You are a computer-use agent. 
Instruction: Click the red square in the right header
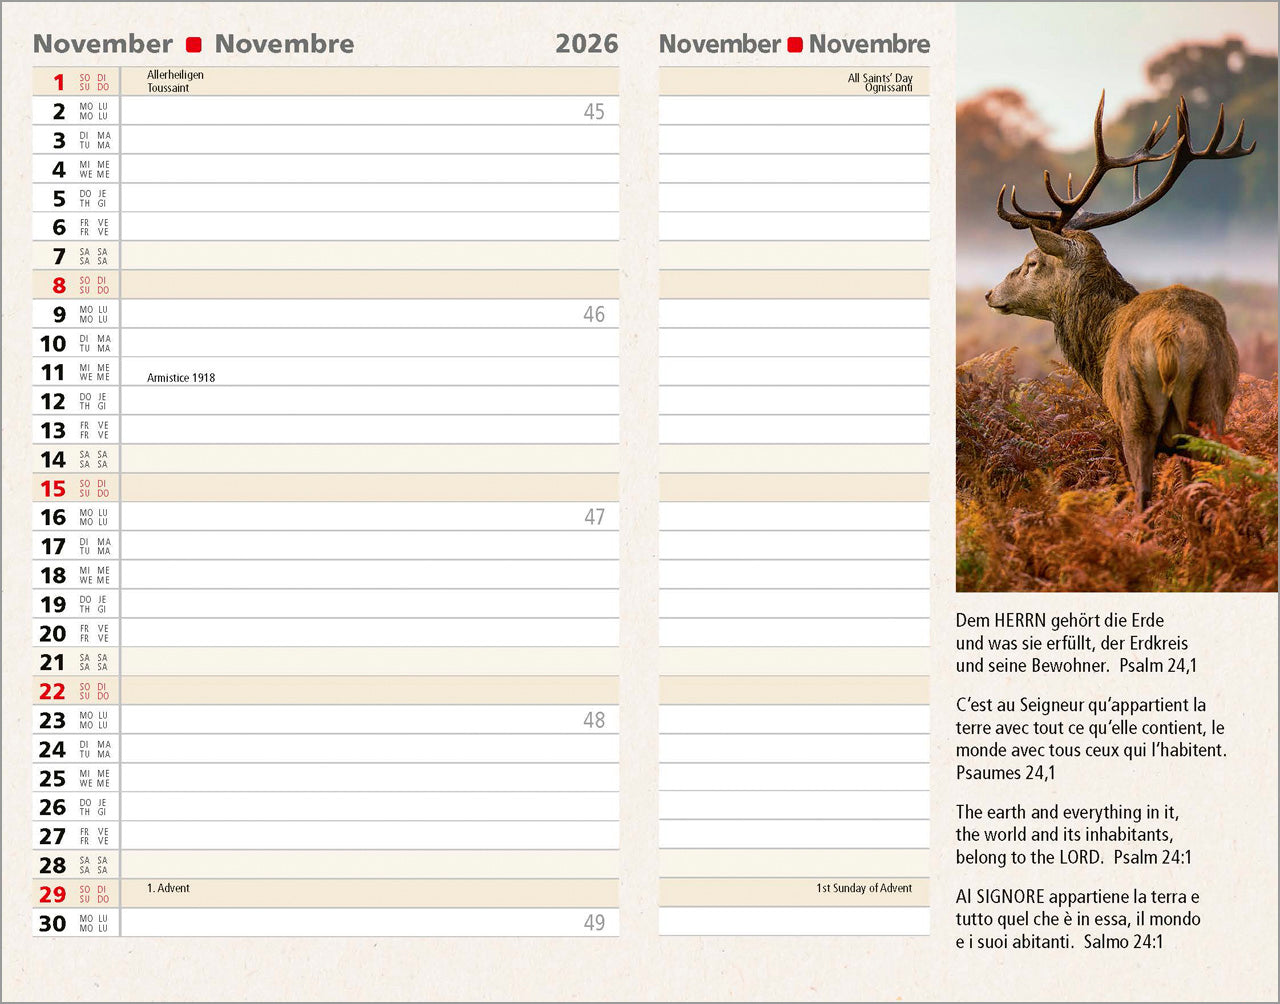click(795, 45)
